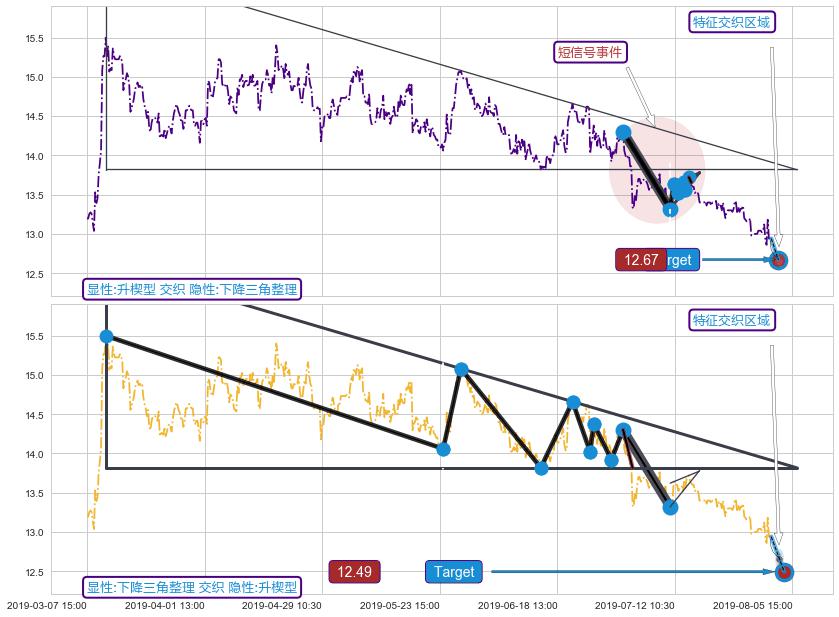
Task: Select the 显性:升楔型 交织 隐性:下降三角整理 caption
Action: pyautogui.click(x=190, y=289)
